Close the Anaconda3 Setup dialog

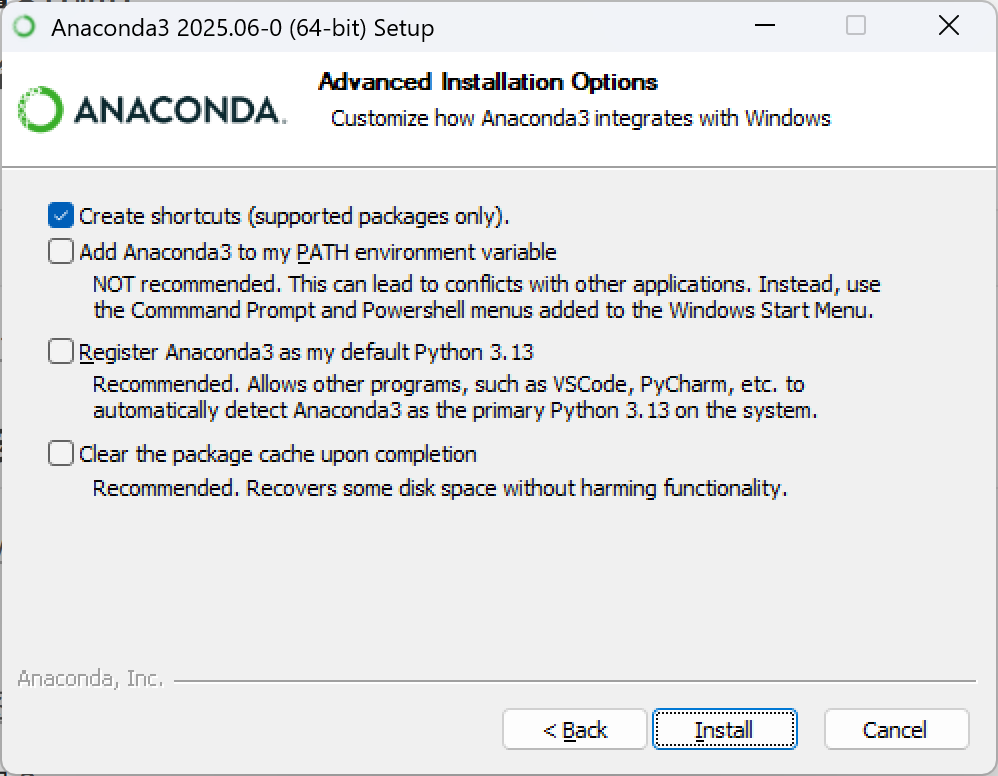tap(948, 27)
